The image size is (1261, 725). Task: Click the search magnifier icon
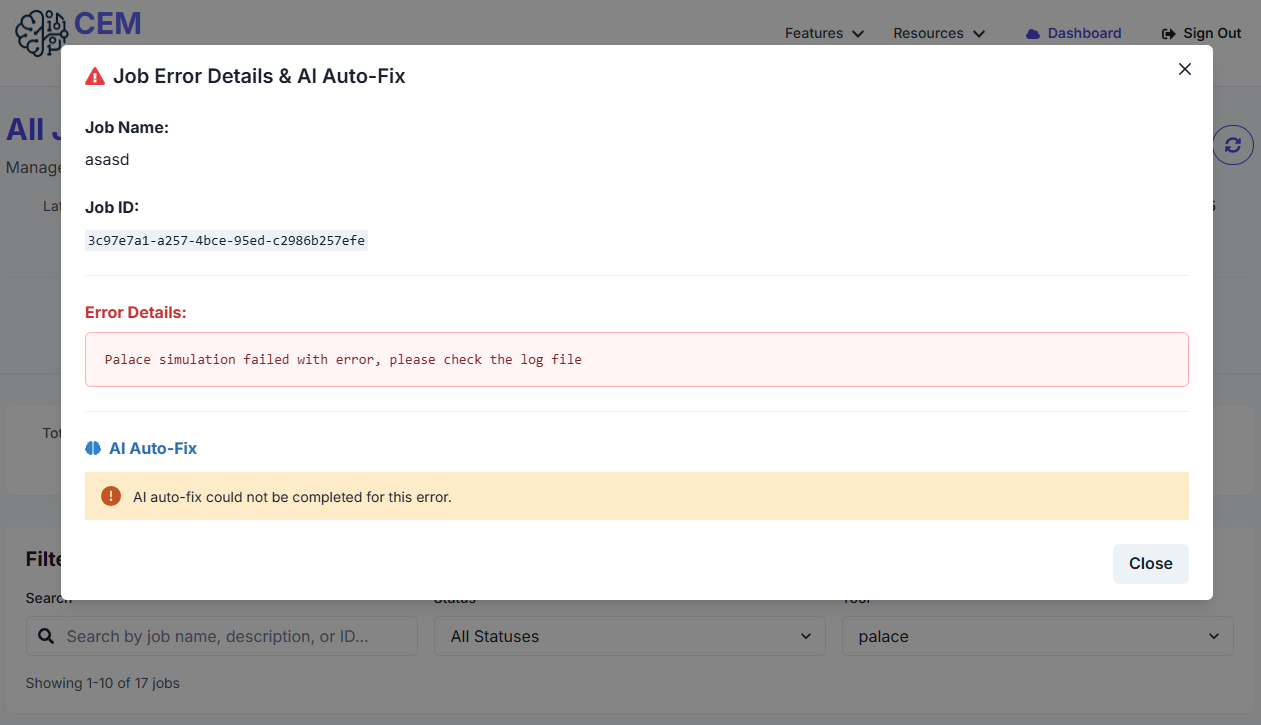46,636
